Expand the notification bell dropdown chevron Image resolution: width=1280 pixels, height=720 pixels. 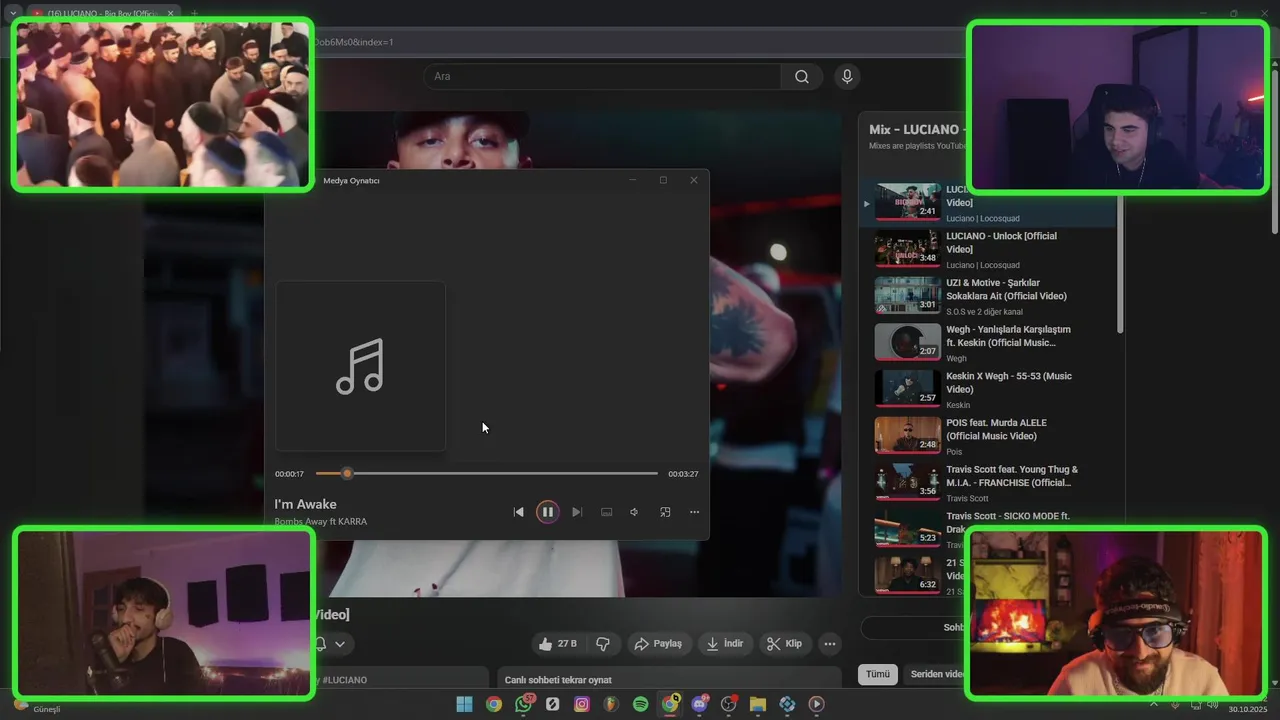[340, 644]
